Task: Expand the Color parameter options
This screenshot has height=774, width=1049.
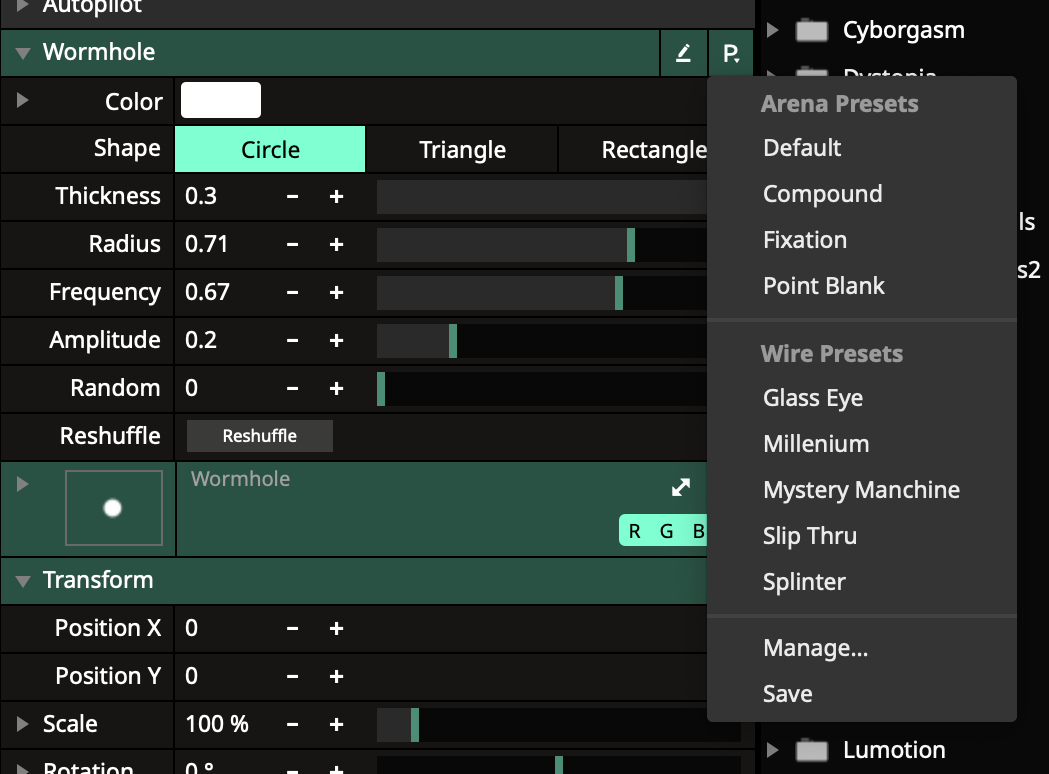Action: click(x=22, y=101)
